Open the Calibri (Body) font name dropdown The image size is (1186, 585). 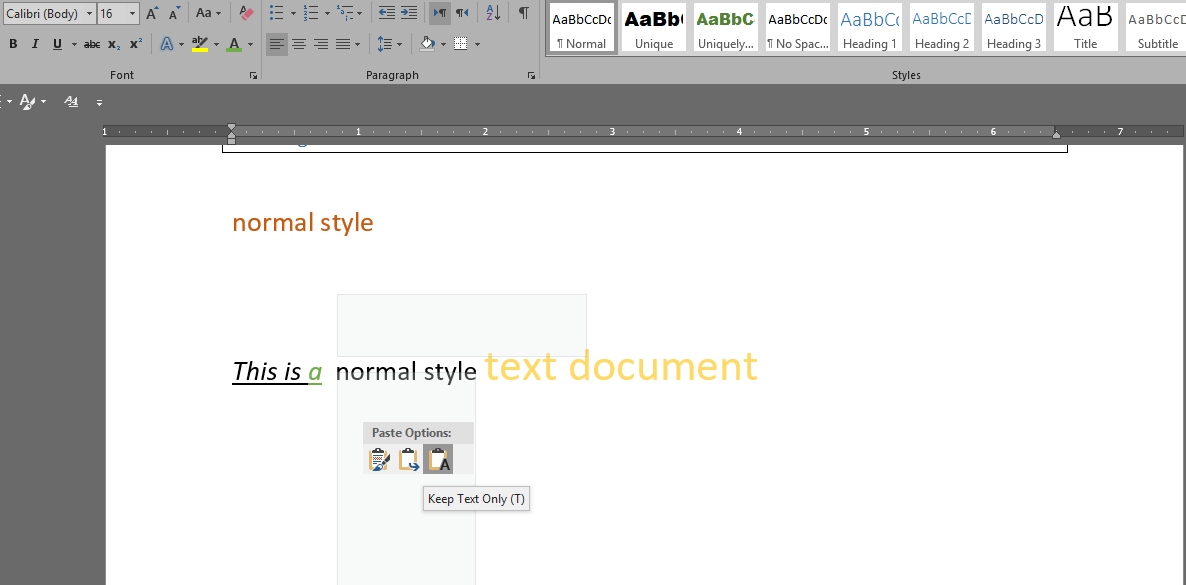89,14
